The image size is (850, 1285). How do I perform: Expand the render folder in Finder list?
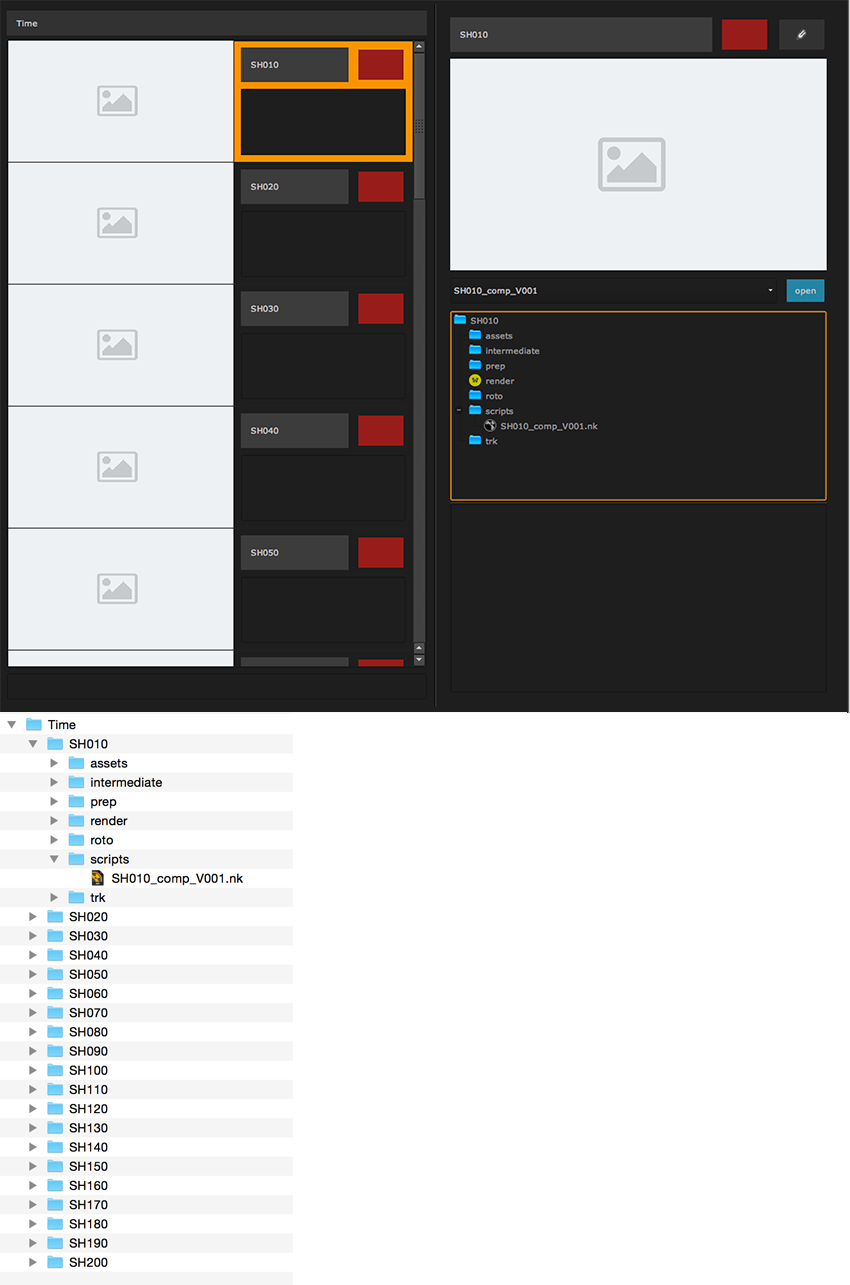point(54,821)
